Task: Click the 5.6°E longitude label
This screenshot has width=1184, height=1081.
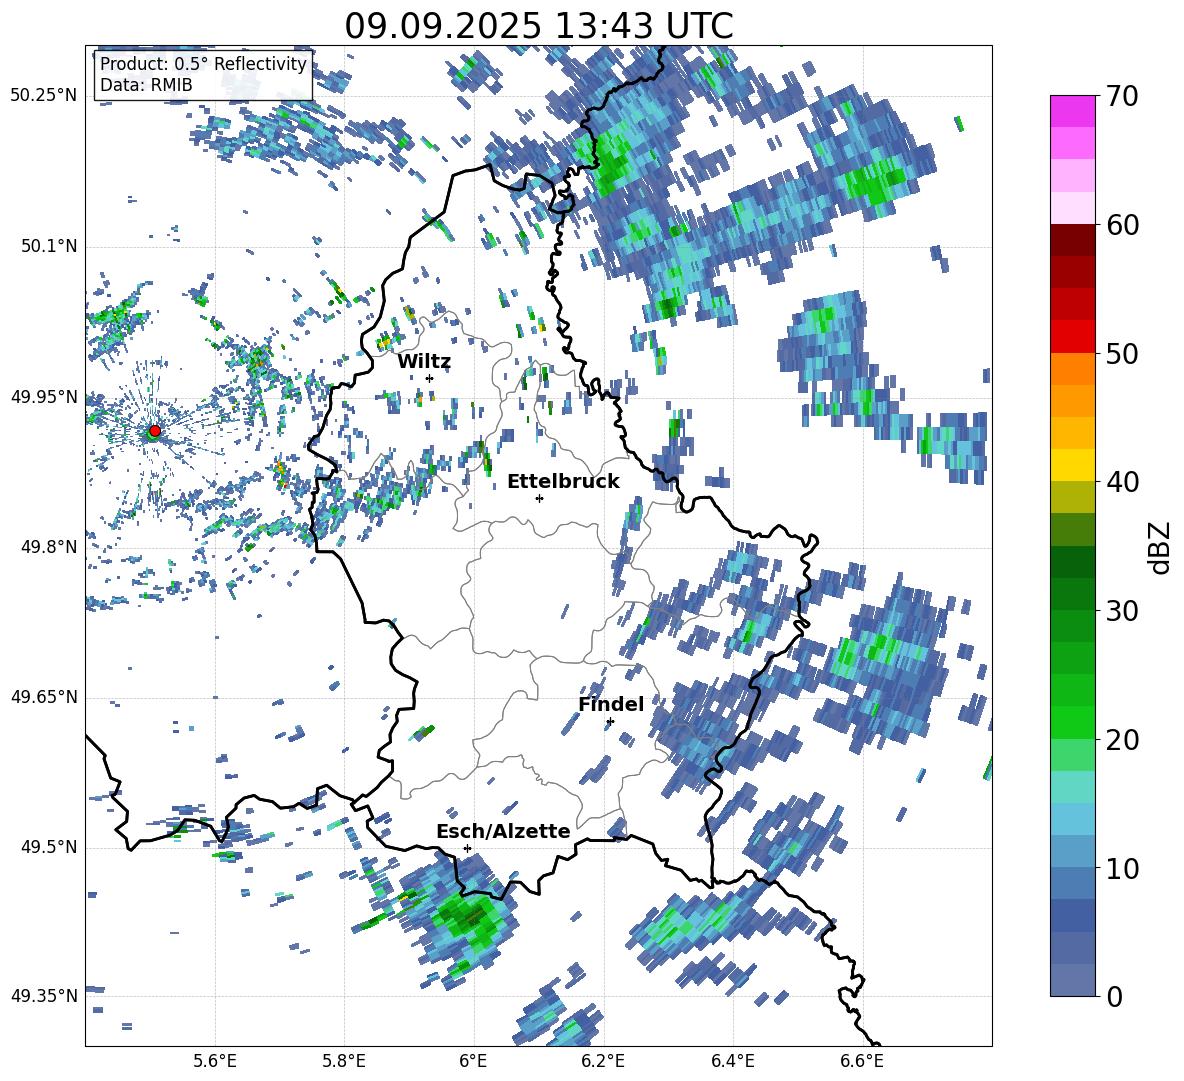Action: (215, 1061)
